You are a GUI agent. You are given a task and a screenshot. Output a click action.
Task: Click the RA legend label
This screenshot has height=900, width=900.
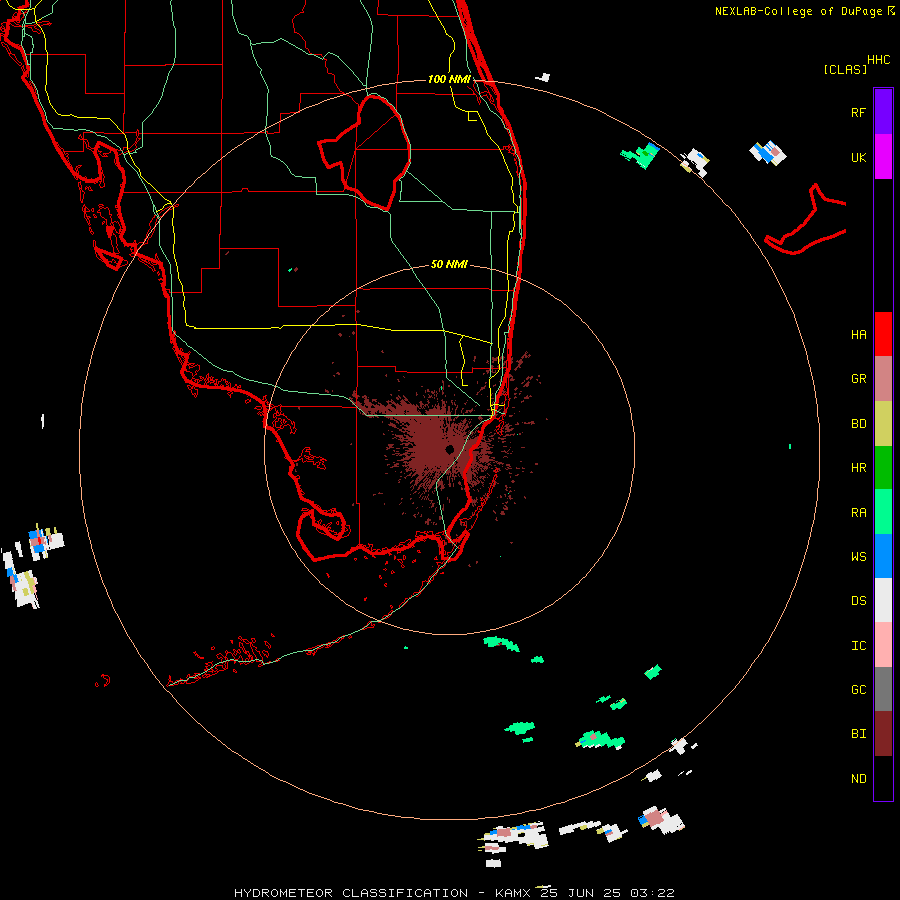pyautogui.click(x=858, y=513)
